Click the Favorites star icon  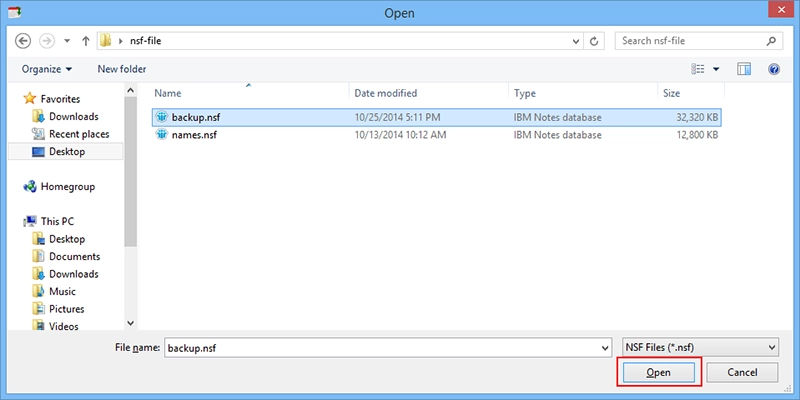click(x=30, y=98)
